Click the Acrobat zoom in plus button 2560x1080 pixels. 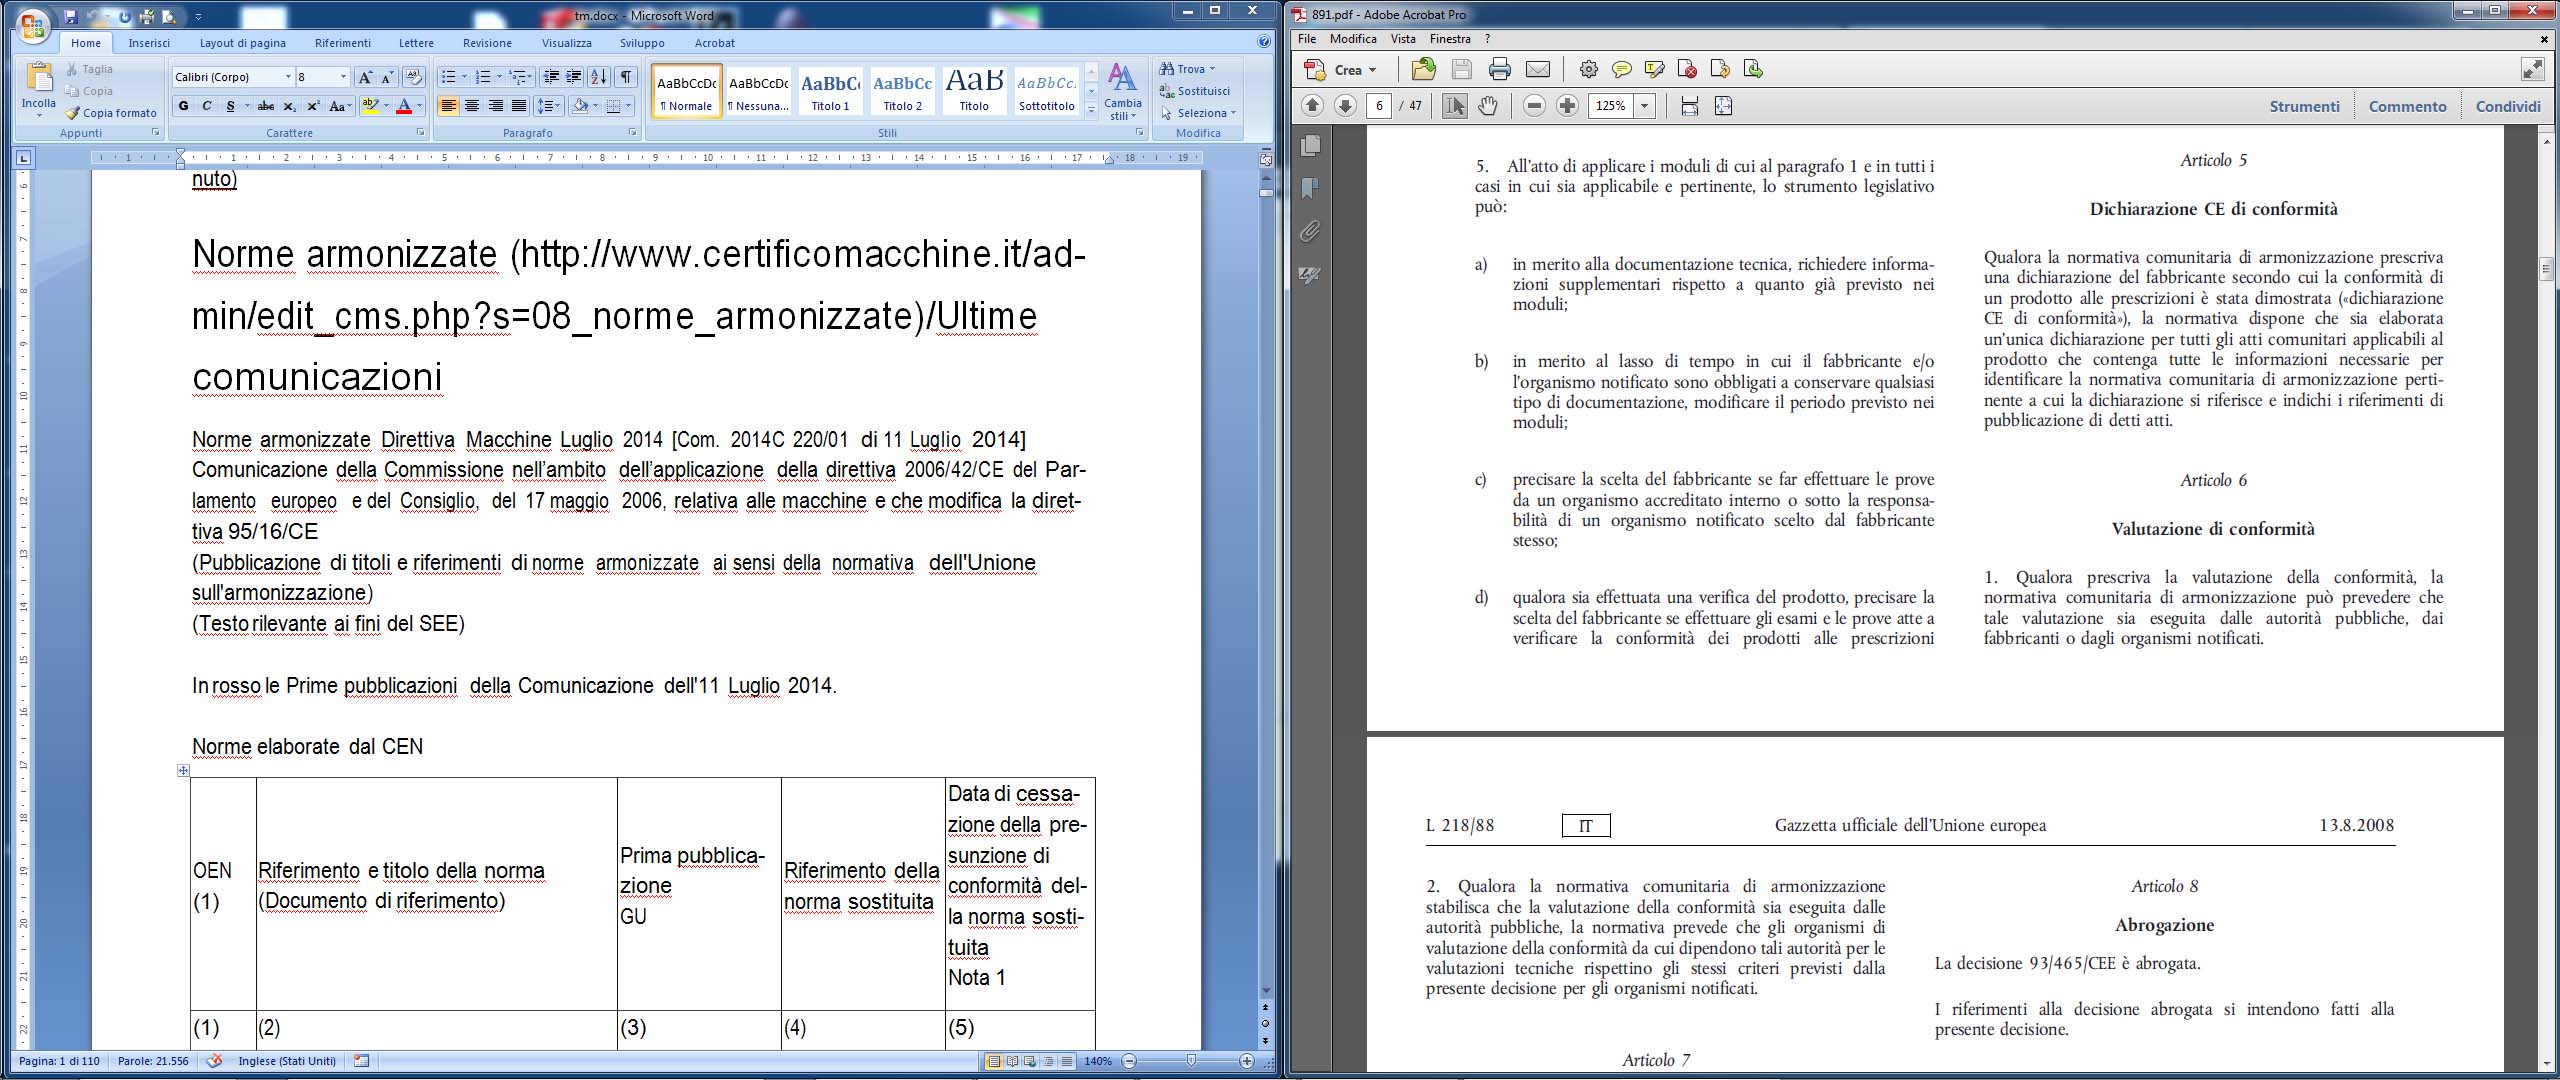click(x=1567, y=106)
